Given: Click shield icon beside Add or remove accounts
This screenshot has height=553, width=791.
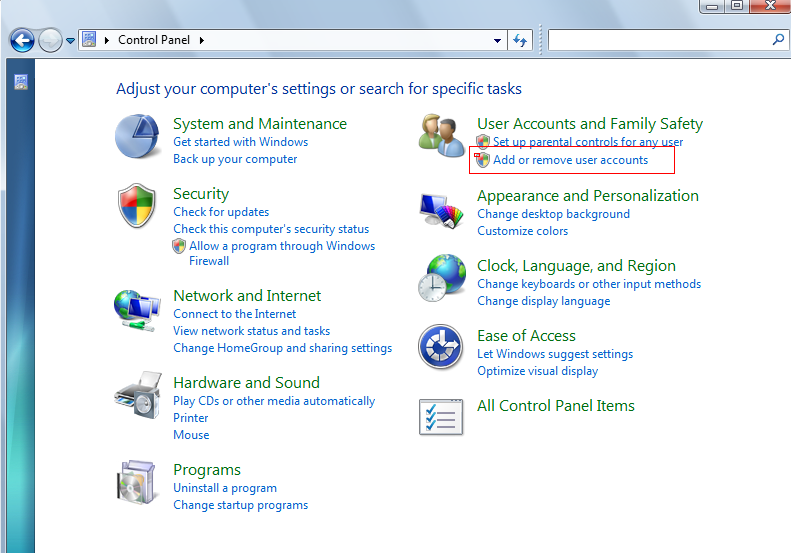Looking at the screenshot, I should click(483, 160).
